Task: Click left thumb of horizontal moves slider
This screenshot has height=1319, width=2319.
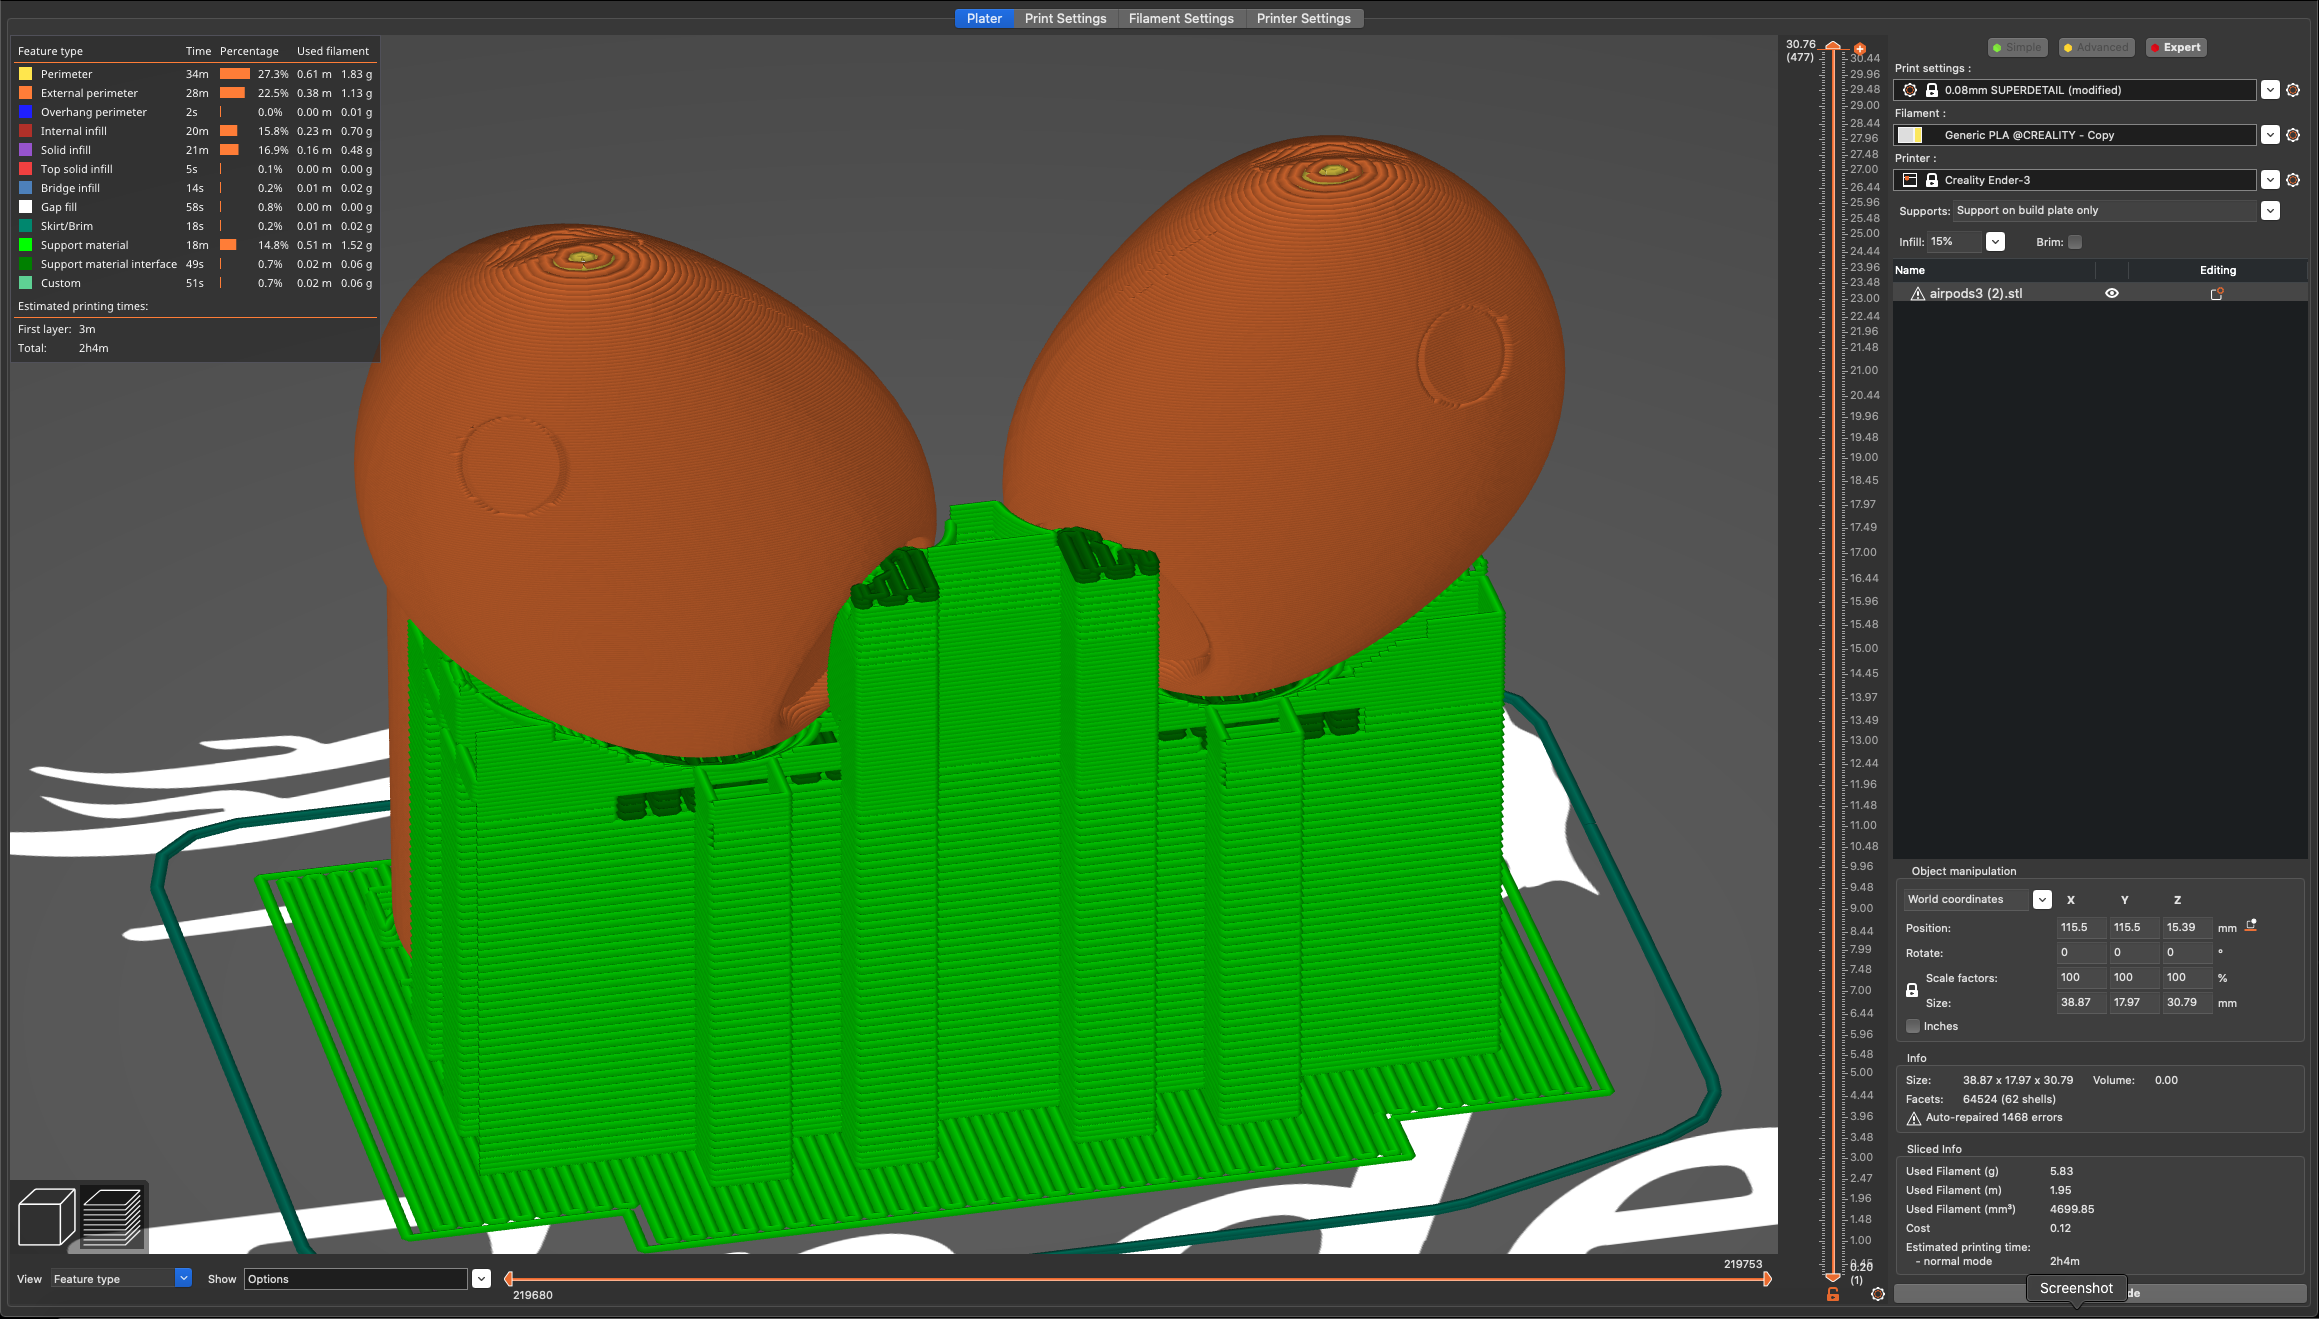Action: tap(509, 1279)
